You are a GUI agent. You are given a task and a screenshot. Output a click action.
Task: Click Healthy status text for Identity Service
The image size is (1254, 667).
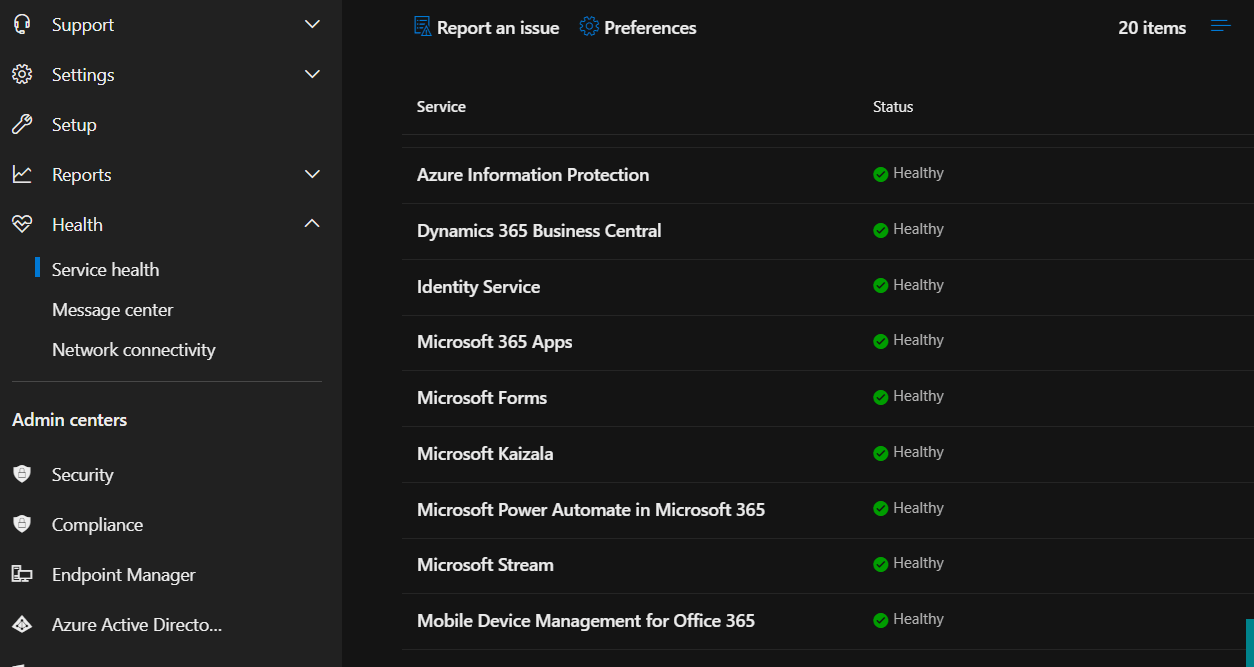[918, 285]
